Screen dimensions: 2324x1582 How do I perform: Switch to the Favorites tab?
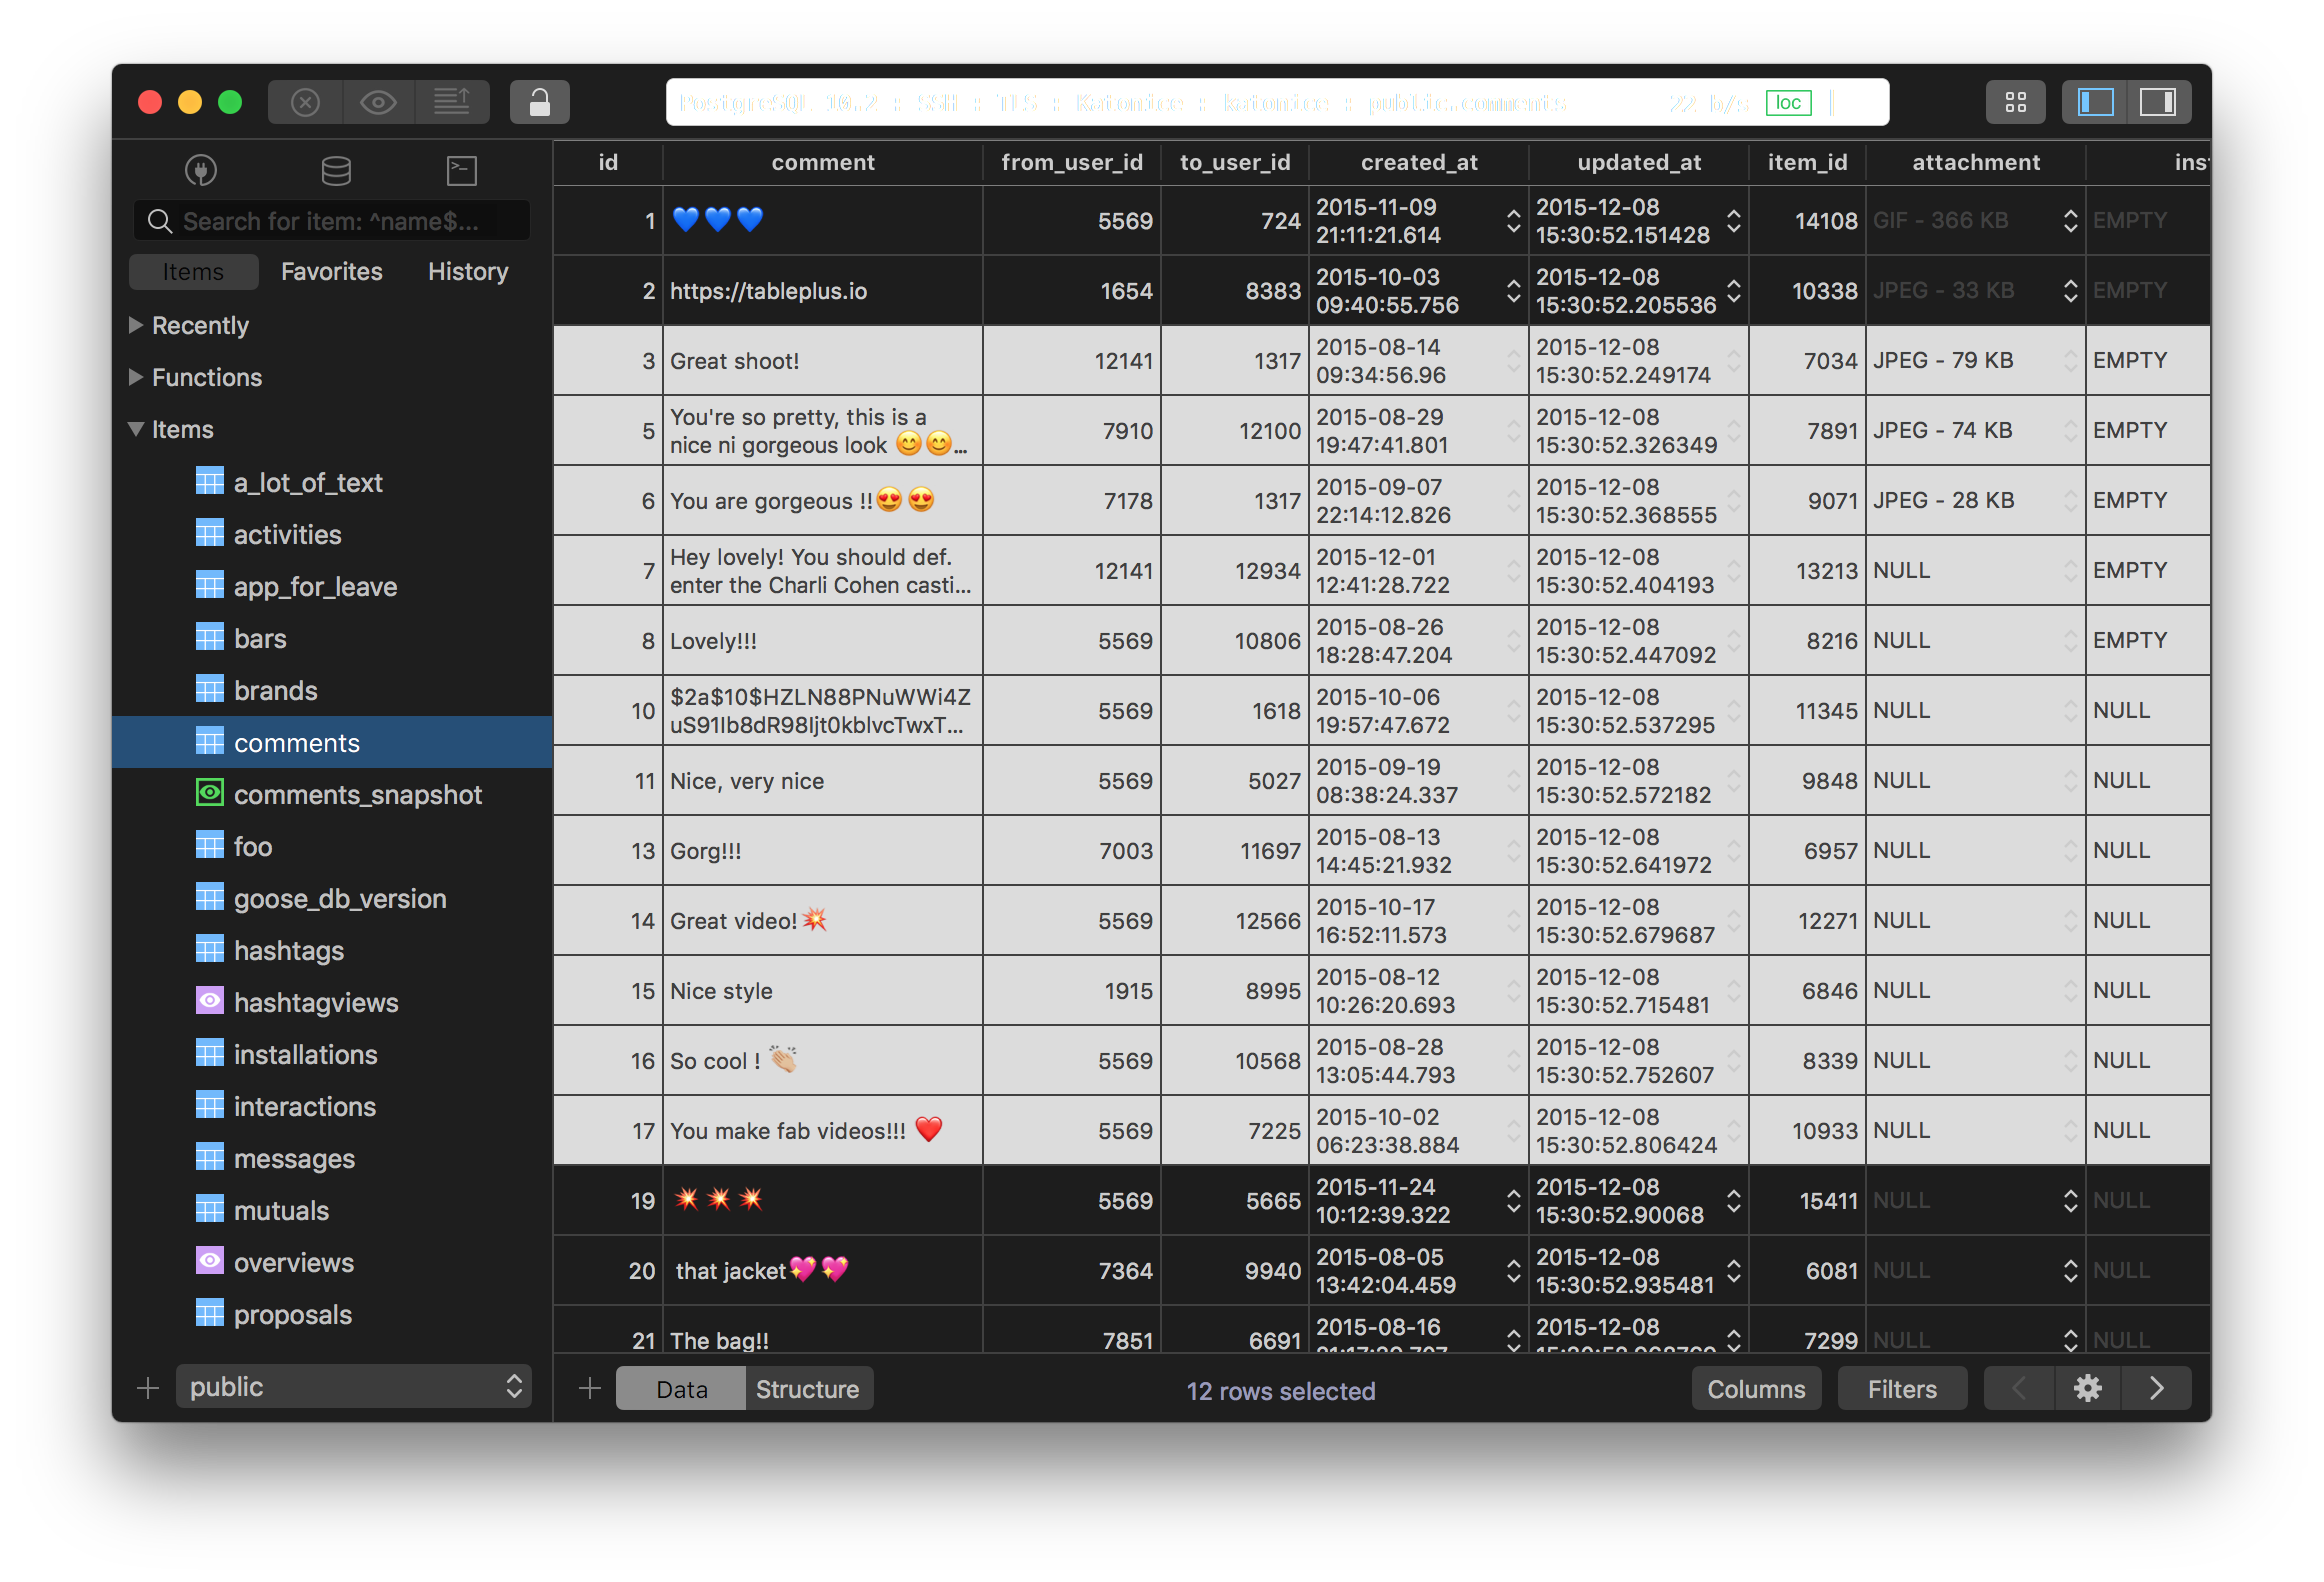tap(331, 271)
